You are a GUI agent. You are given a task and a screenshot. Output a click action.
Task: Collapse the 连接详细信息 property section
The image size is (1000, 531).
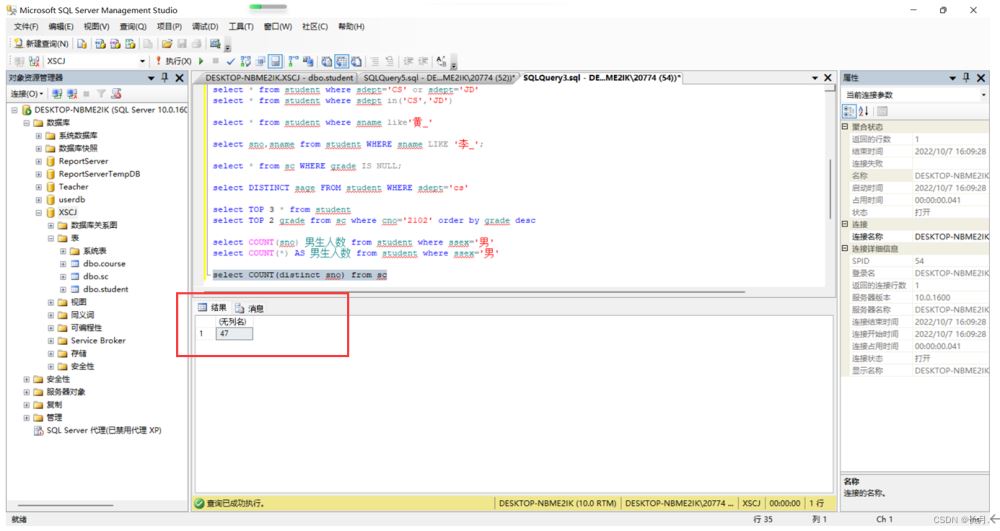845,248
